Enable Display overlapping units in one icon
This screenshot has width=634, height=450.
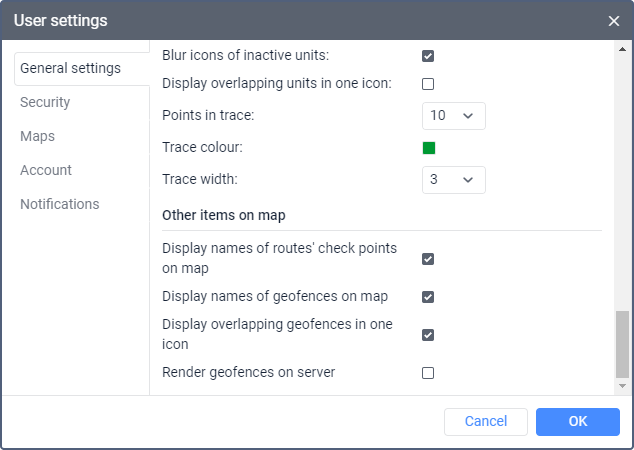[428, 84]
